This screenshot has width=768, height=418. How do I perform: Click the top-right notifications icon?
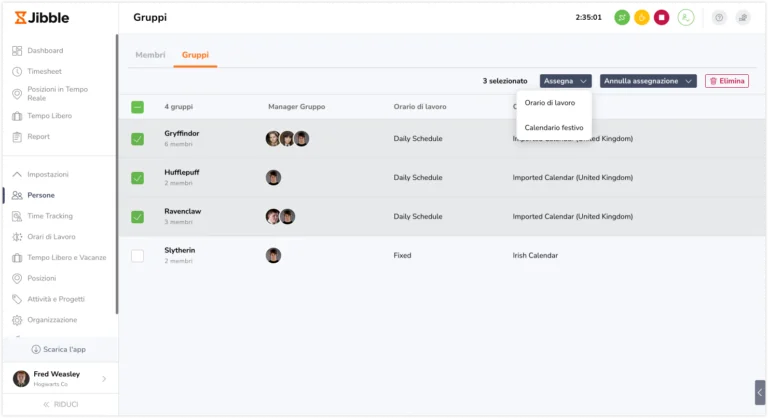point(743,18)
